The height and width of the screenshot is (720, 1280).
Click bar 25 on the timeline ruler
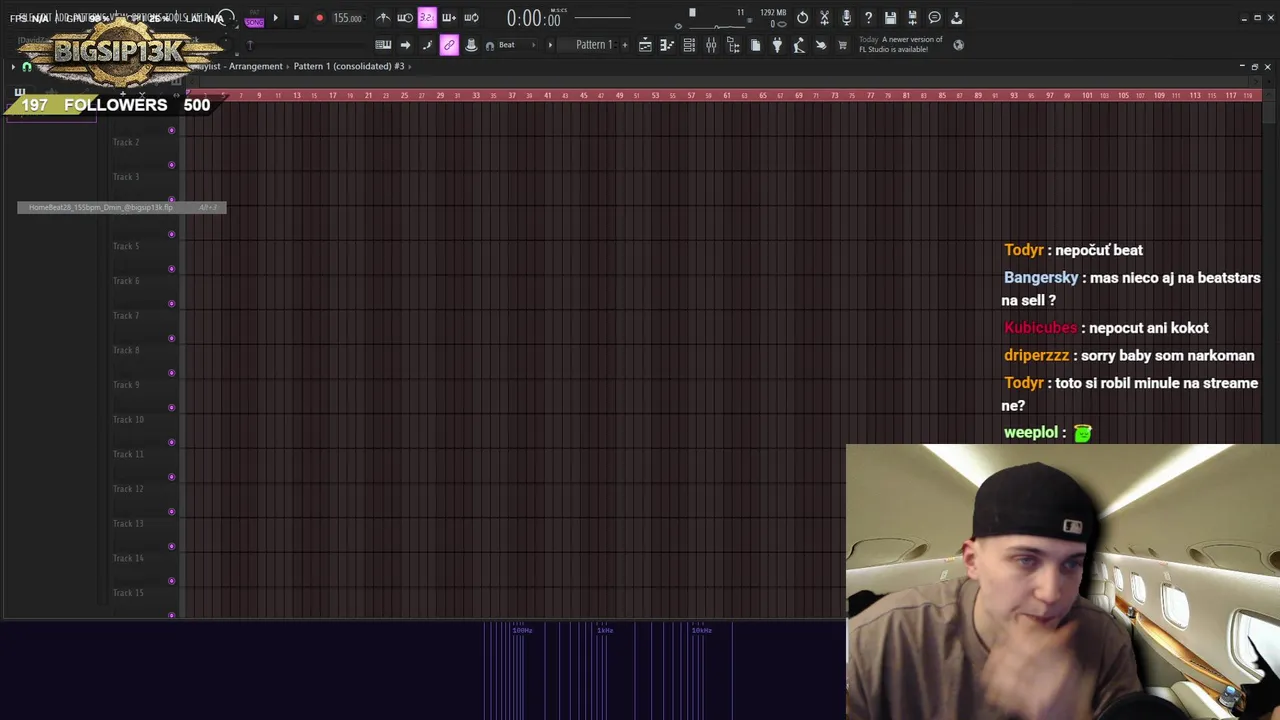pos(404,95)
